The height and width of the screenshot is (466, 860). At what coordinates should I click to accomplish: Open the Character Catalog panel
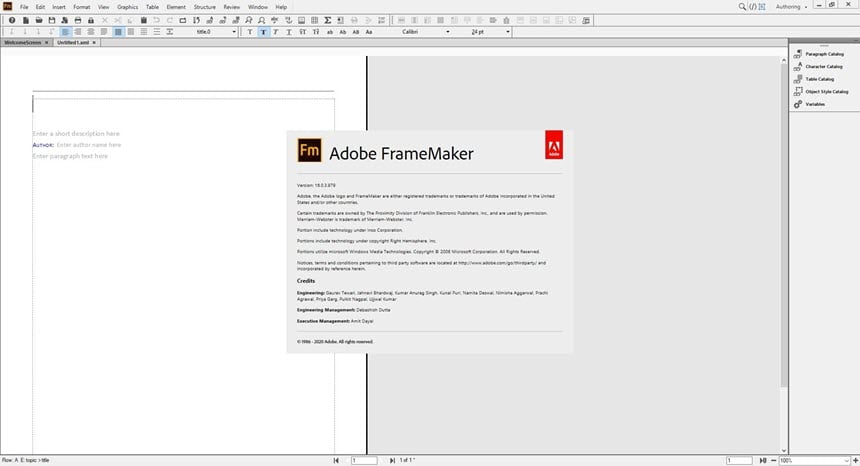[824, 66]
